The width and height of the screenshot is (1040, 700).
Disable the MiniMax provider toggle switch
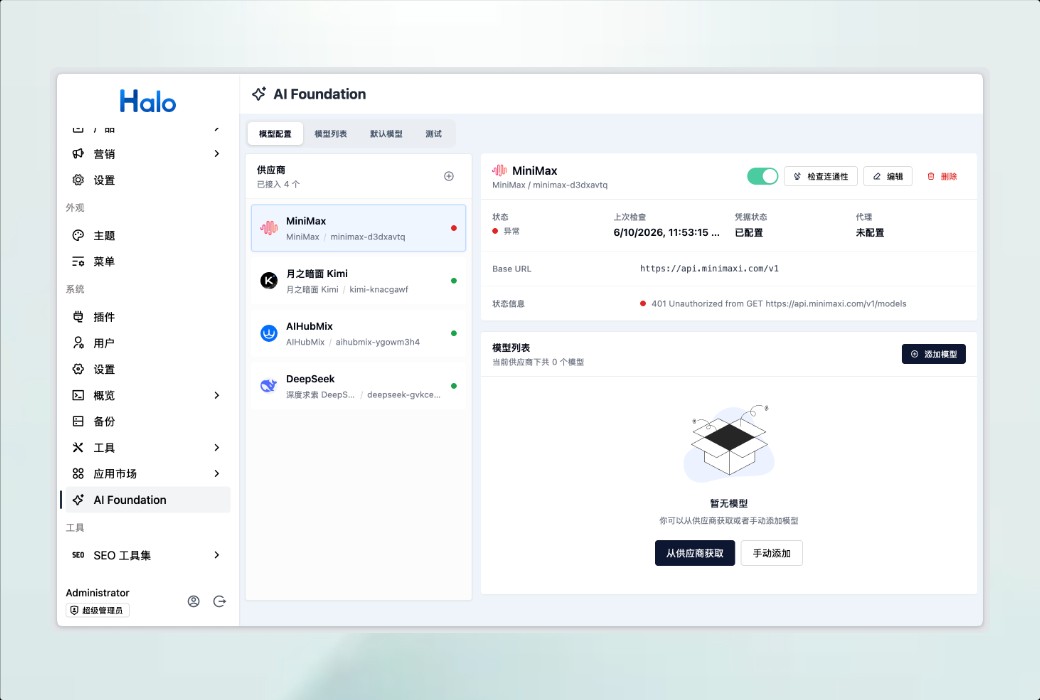[762, 176]
